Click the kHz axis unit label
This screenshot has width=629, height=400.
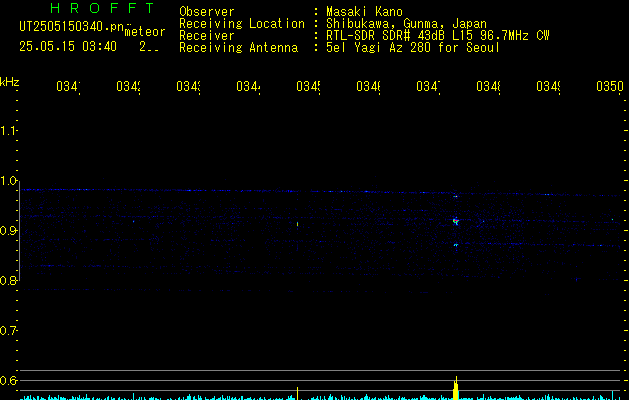(x=9, y=82)
